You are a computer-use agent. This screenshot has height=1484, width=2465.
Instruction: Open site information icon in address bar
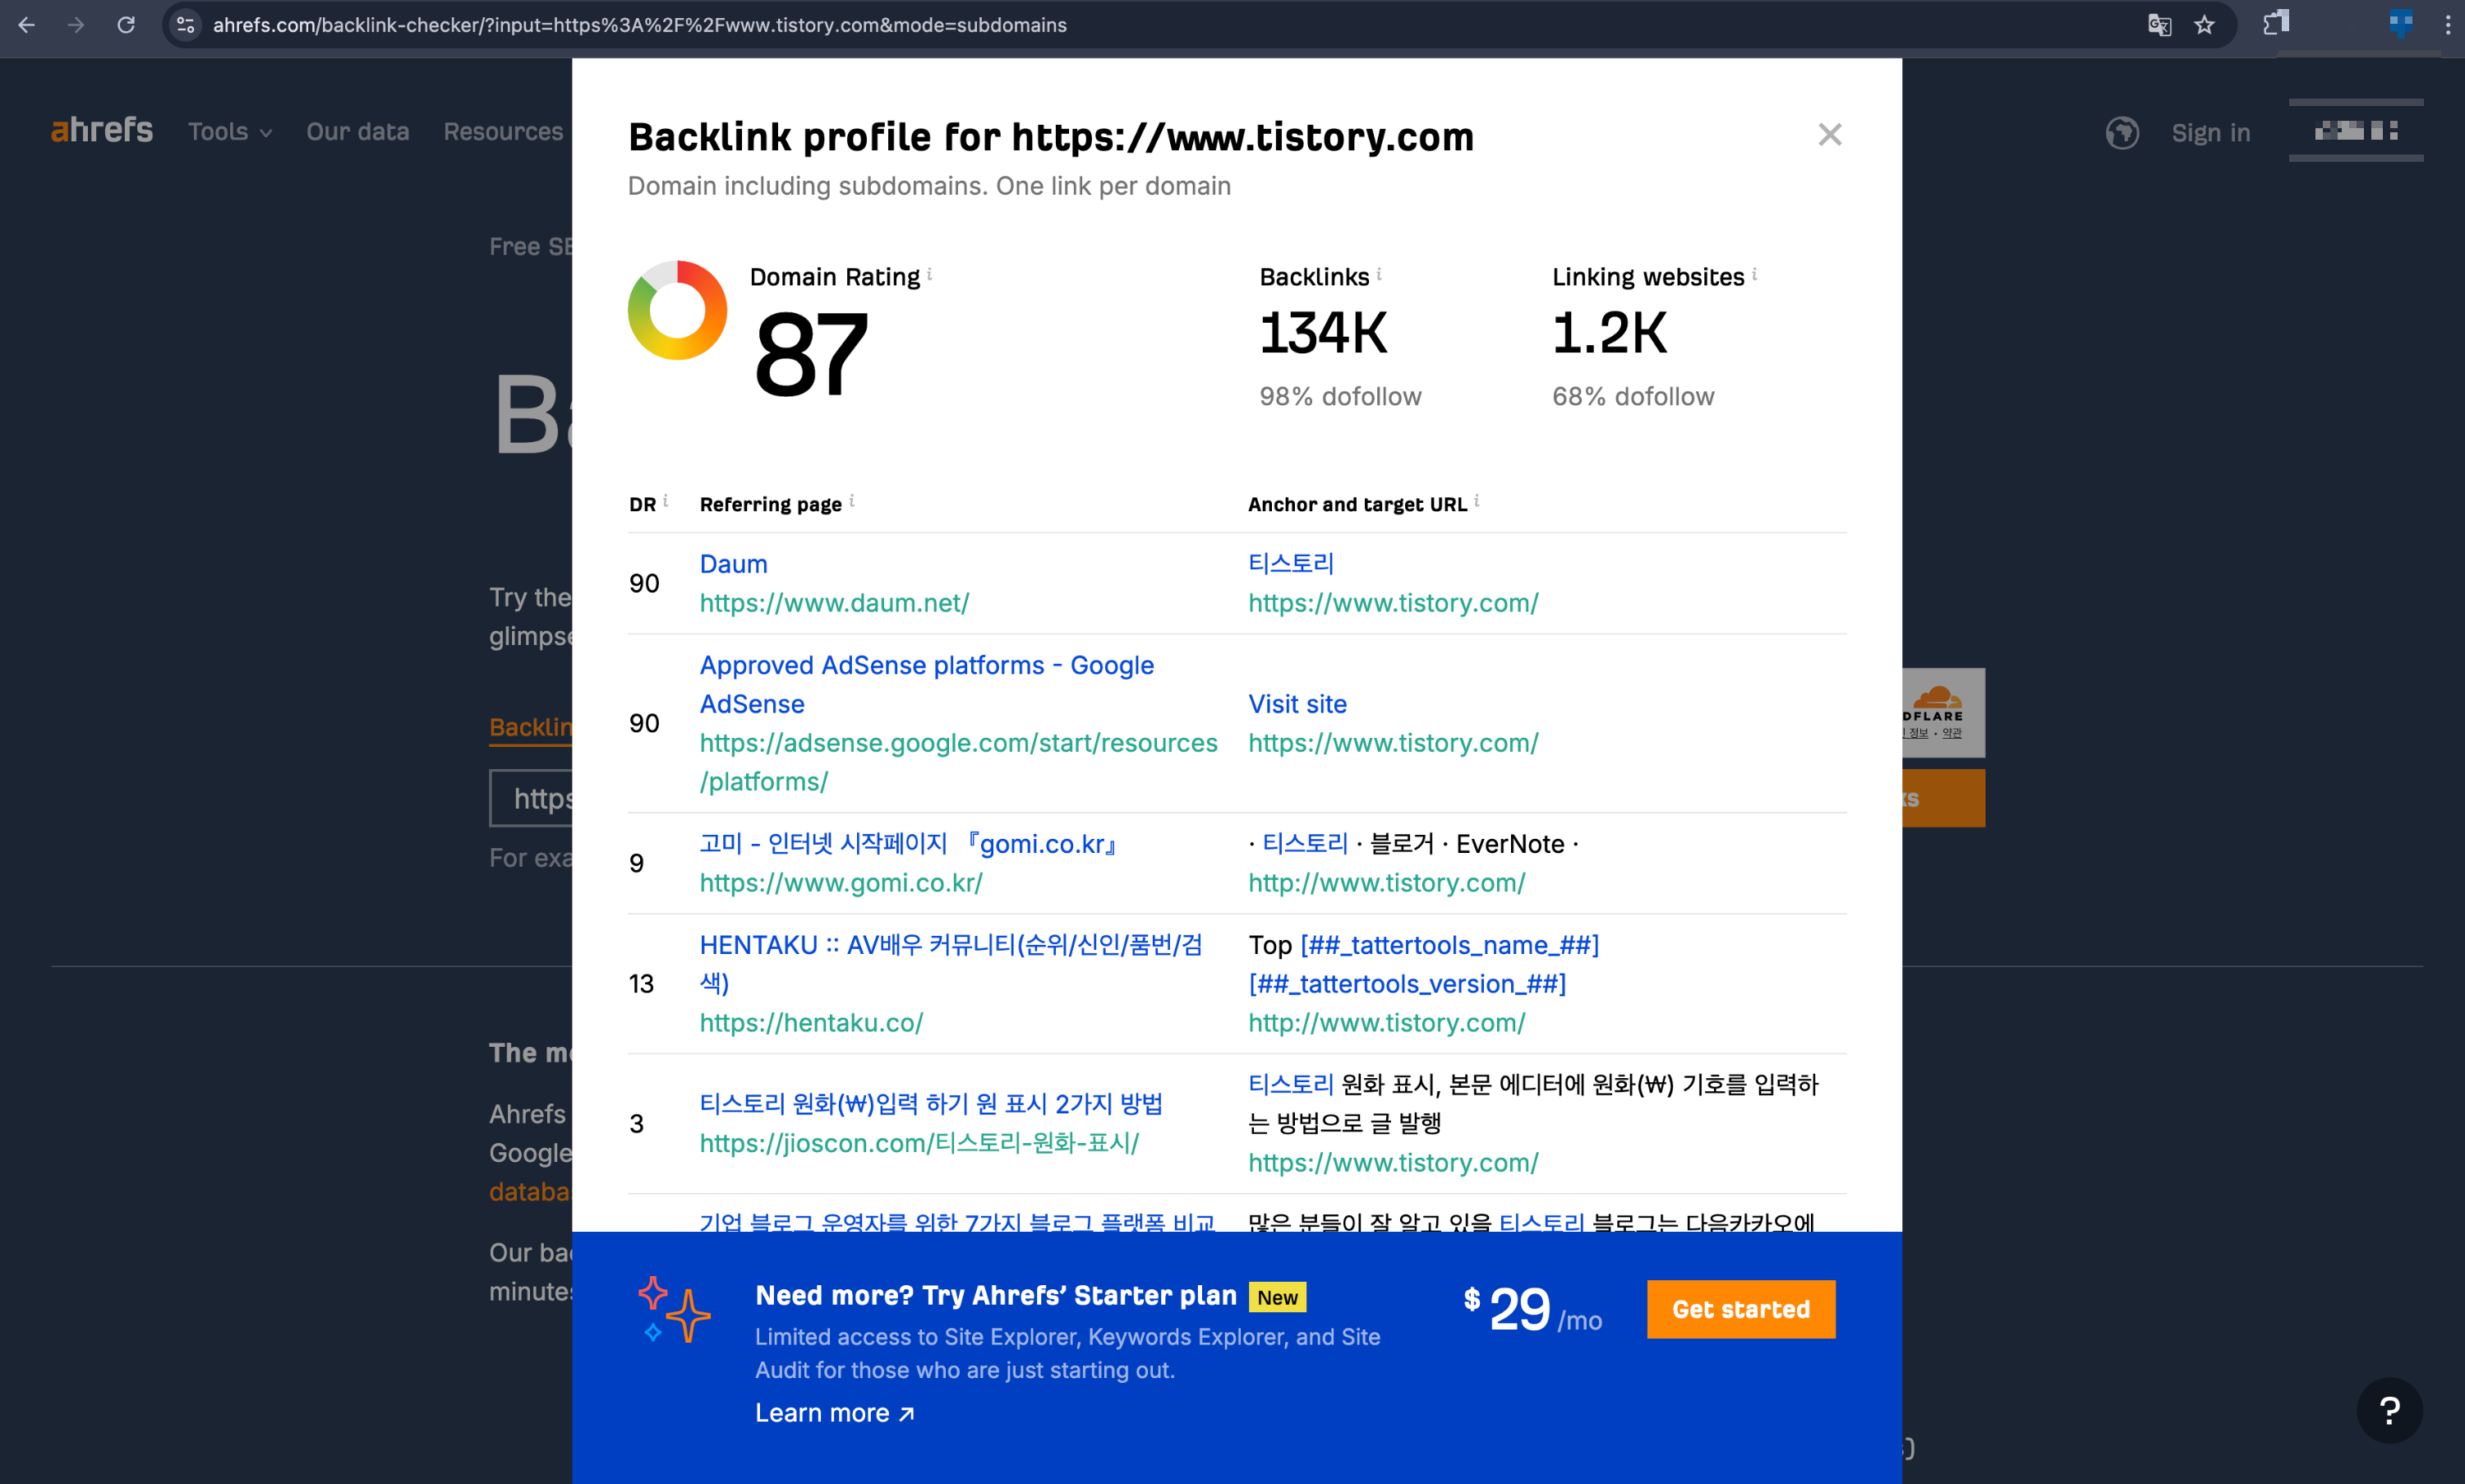pos(186,25)
